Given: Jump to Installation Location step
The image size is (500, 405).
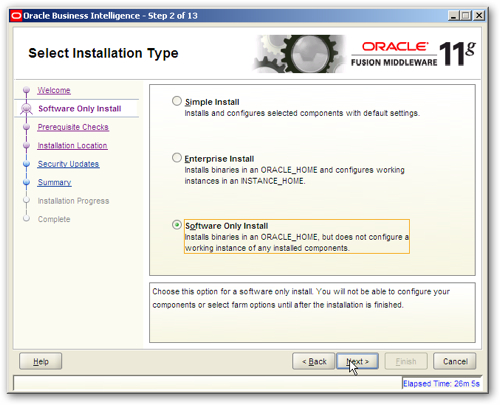Looking at the screenshot, I should click(x=72, y=146).
